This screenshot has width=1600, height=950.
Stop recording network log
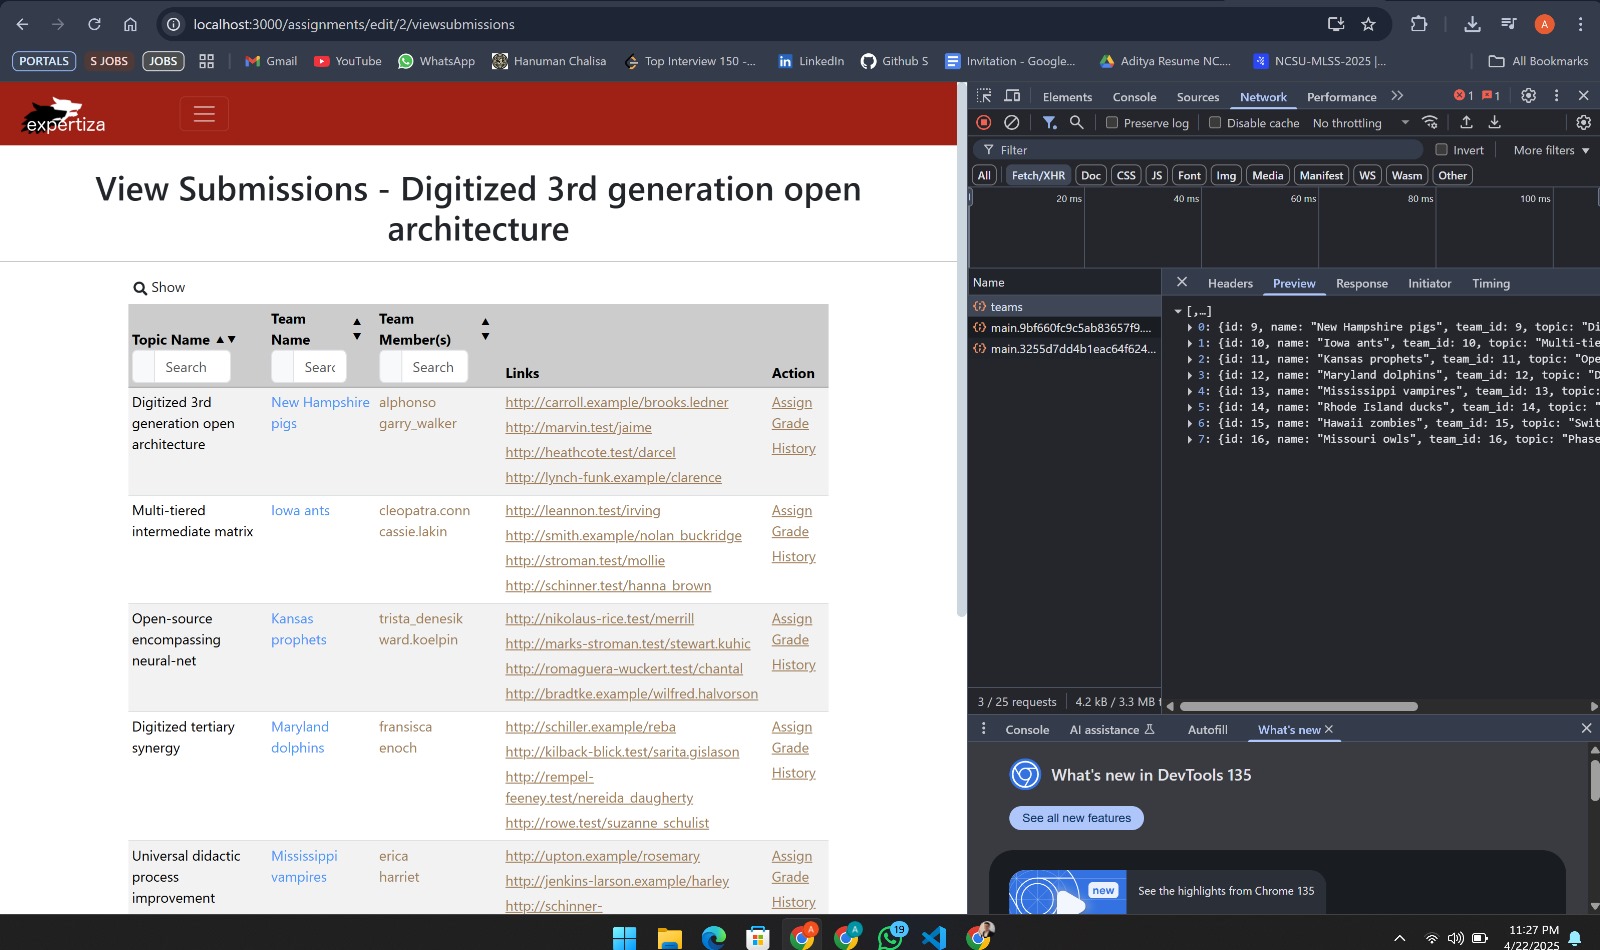coord(984,122)
